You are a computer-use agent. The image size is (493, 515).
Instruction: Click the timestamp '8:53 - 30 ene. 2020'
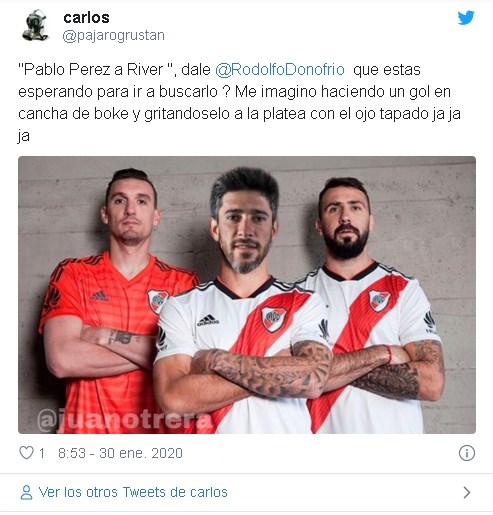(120, 453)
